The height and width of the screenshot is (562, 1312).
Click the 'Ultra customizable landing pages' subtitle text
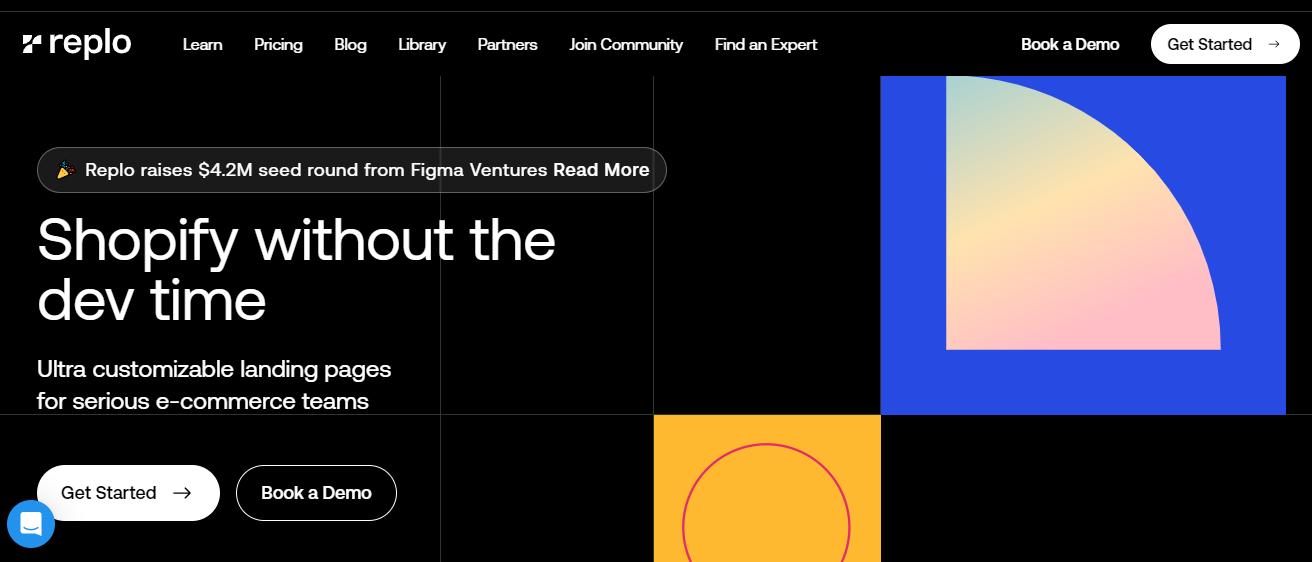(x=214, y=385)
